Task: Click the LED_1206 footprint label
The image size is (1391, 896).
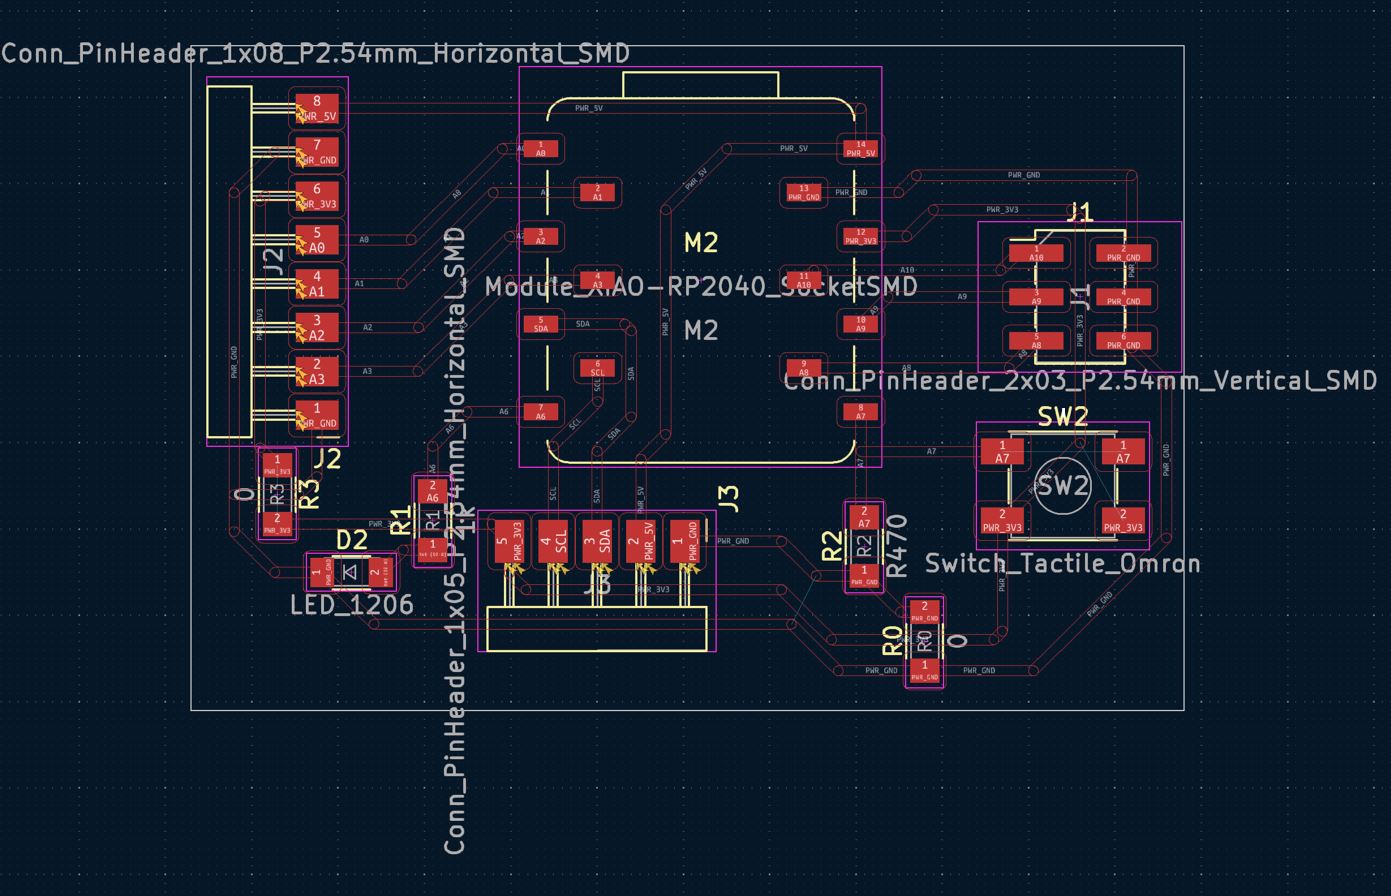Action: point(351,605)
